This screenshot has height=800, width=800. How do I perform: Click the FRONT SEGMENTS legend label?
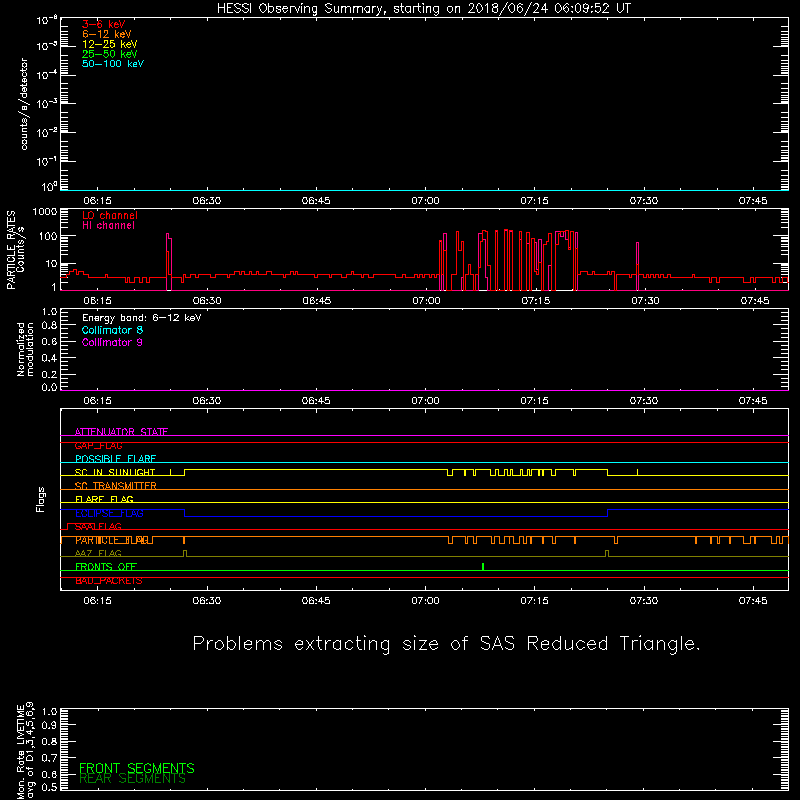pyautogui.click(x=137, y=768)
